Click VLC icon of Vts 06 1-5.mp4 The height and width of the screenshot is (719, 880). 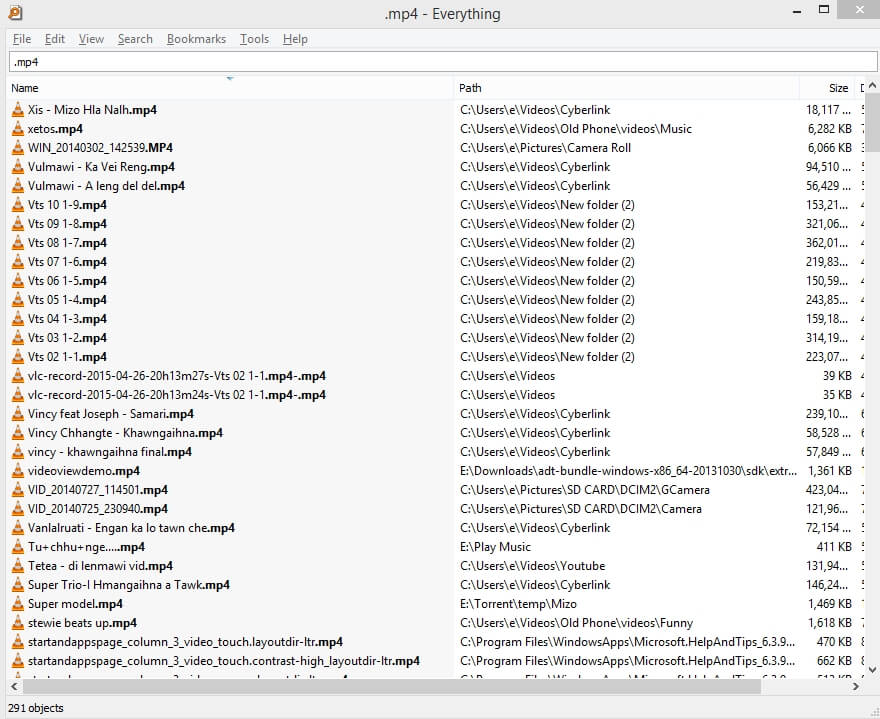coord(18,281)
